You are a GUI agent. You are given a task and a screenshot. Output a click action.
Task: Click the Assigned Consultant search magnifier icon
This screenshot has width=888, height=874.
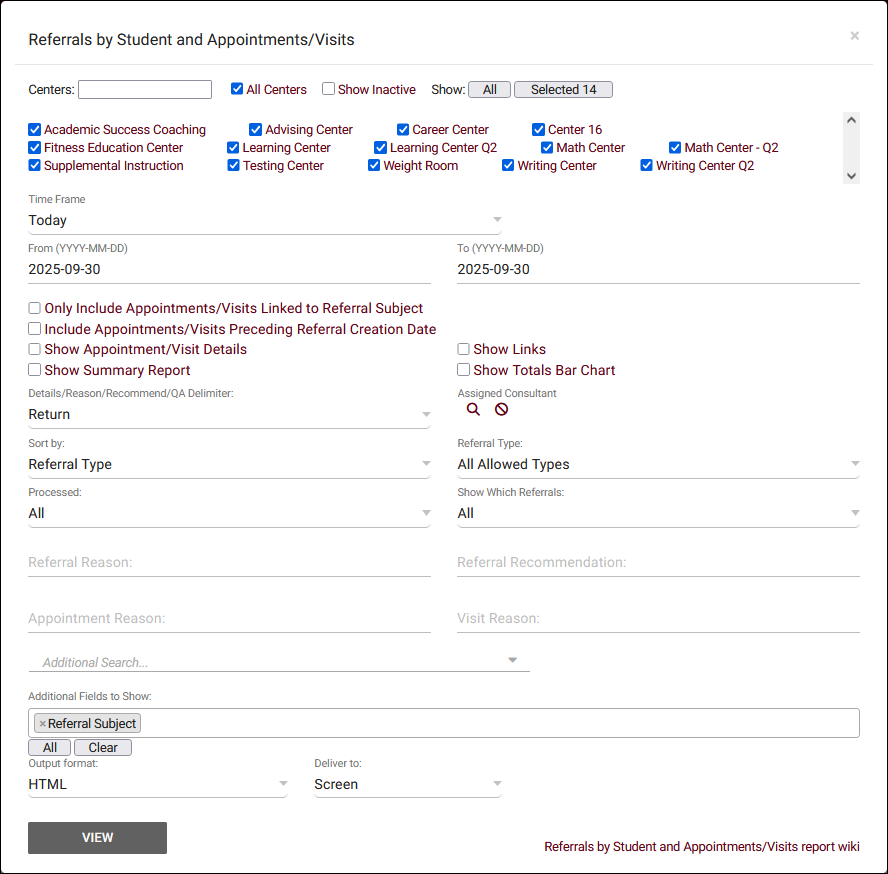473,409
